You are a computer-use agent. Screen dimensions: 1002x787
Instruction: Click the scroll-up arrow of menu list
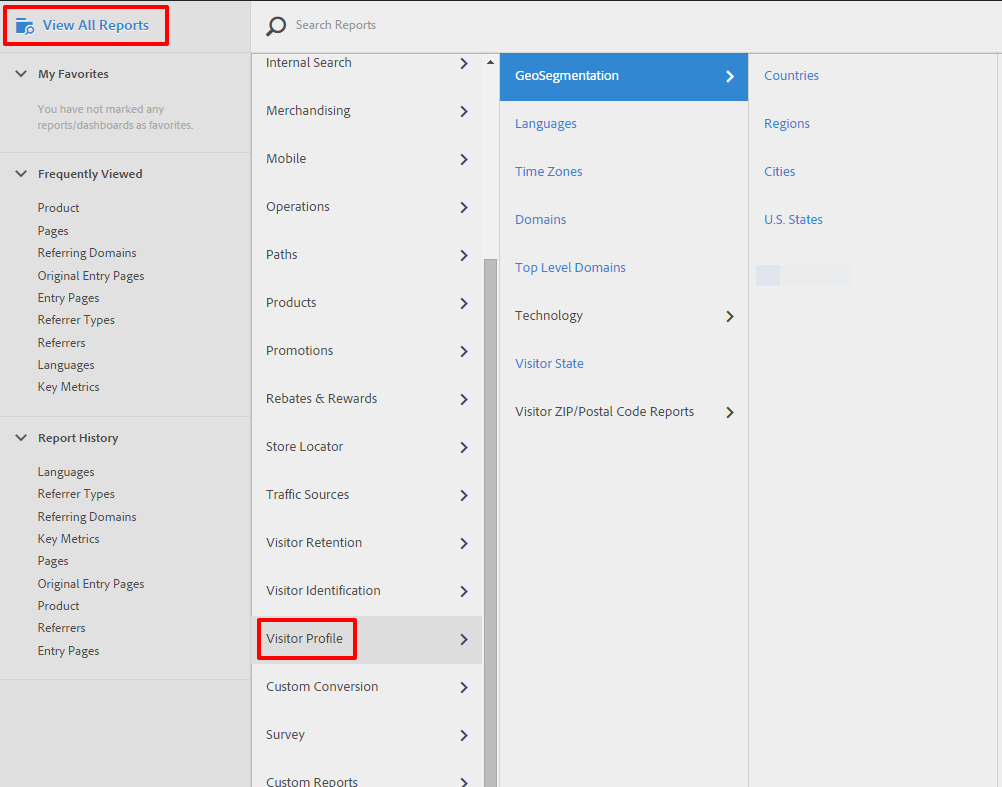pyautogui.click(x=490, y=63)
